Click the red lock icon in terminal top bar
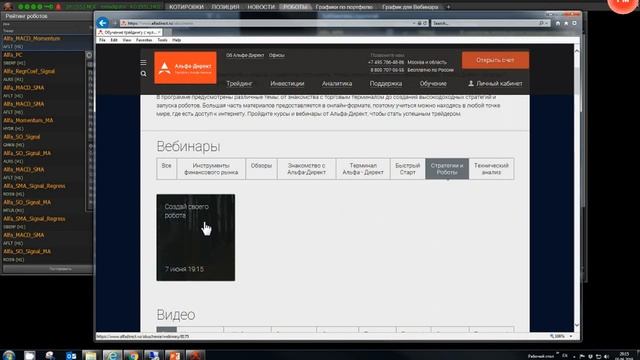This screenshot has width=640, height=360. [58, 7]
